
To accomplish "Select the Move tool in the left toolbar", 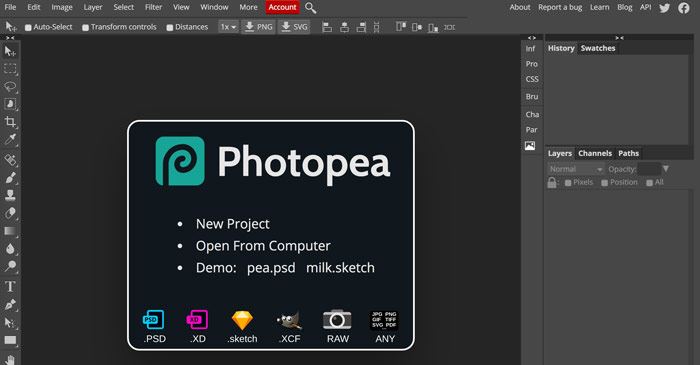I will point(10,51).
